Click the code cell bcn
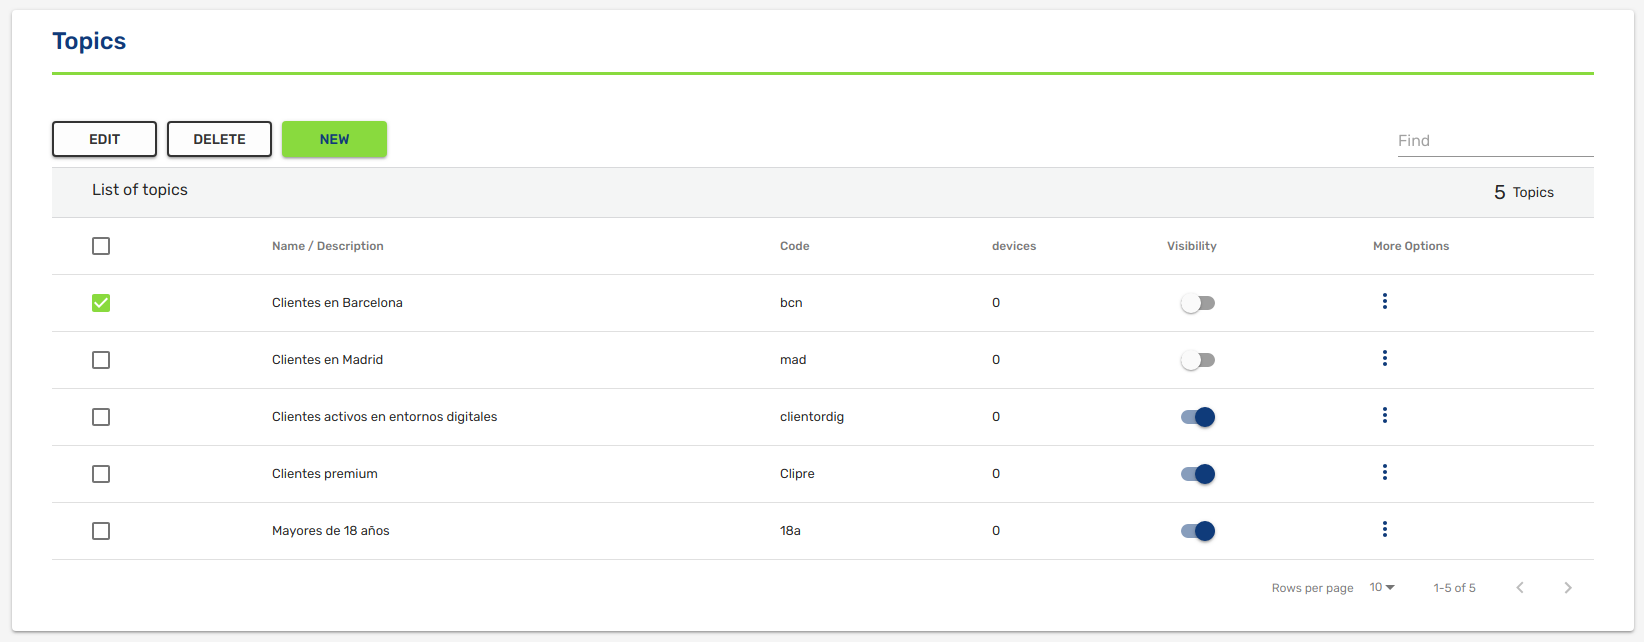1644x642 pixels. pyautogui.click(x=791, y=303)
